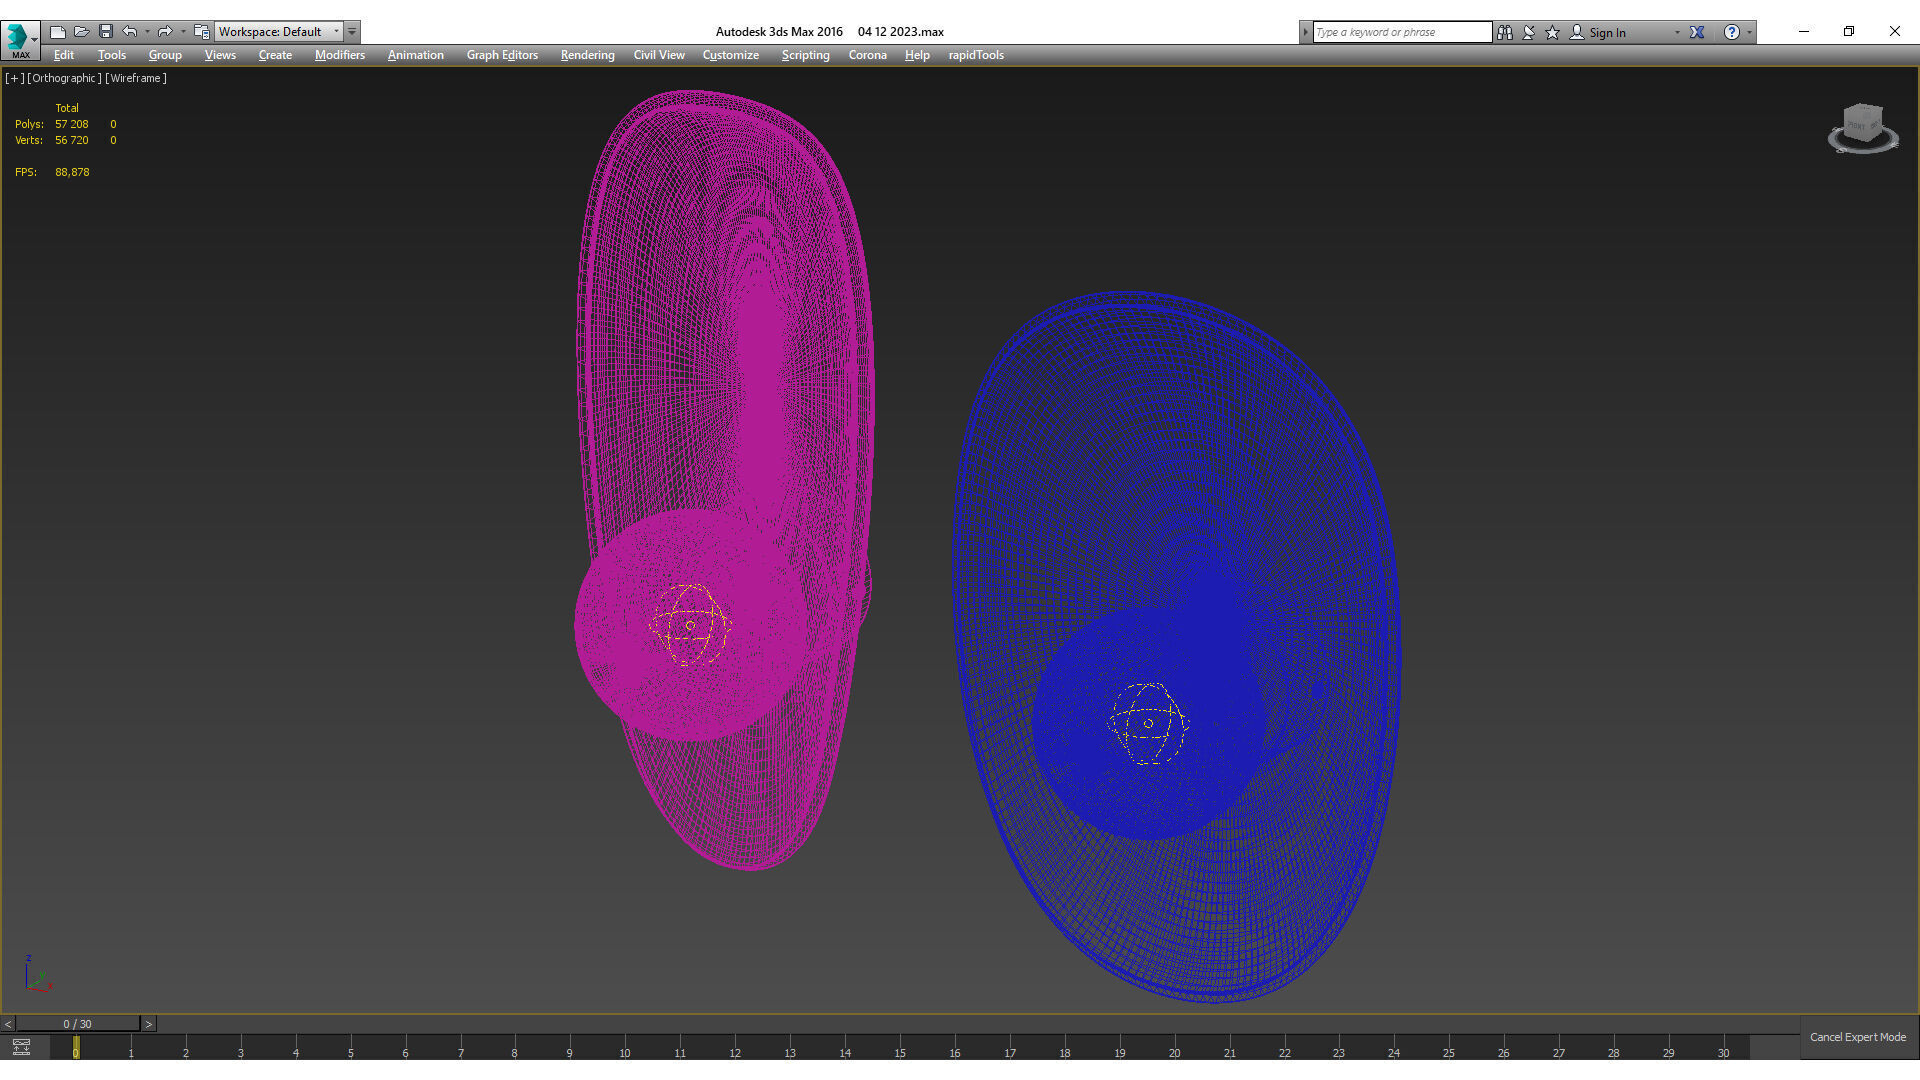
Task: Expand the Sign In dropdown arrow
Action: point(1677,33)
